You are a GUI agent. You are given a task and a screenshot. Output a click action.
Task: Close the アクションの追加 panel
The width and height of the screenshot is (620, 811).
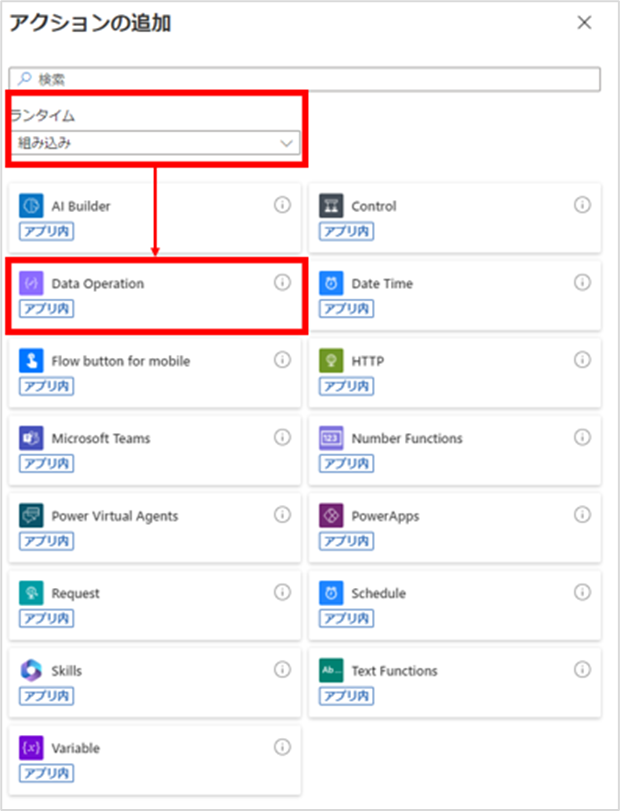coord(584,23)
